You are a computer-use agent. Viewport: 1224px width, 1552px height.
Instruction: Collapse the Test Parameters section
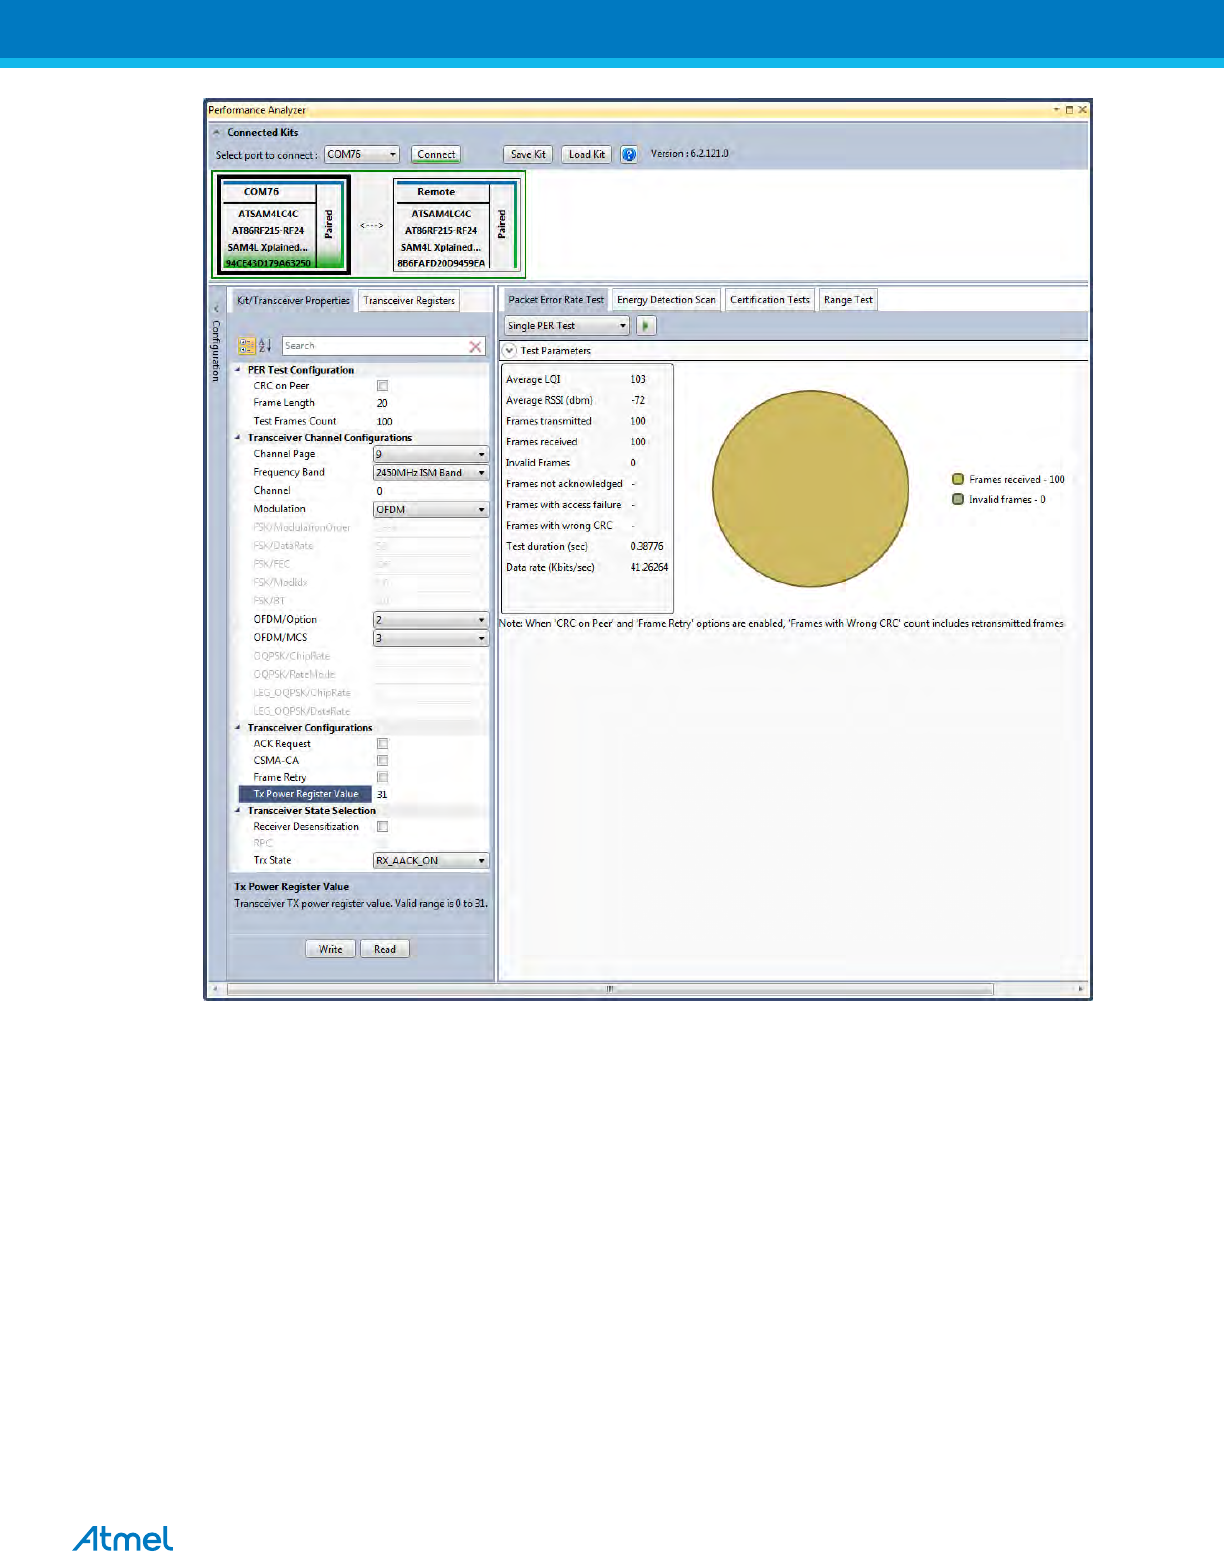(x=509, y=350)
